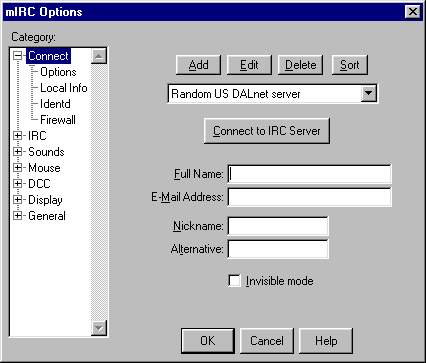Click the Random US DALnet server text
Image resolution: width=426 pixels, height=363 pixels.
(236, 94)
